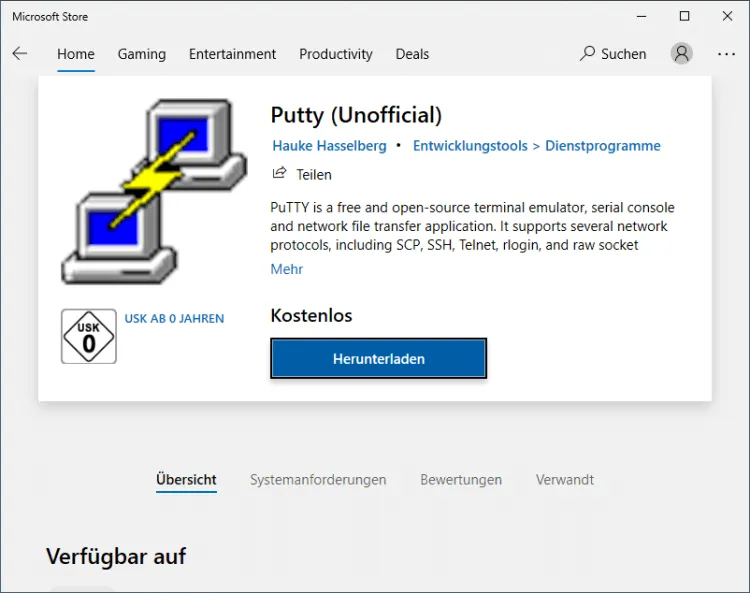
Task: Maximize the Microsoft Store window
Action: click(684, 16)
